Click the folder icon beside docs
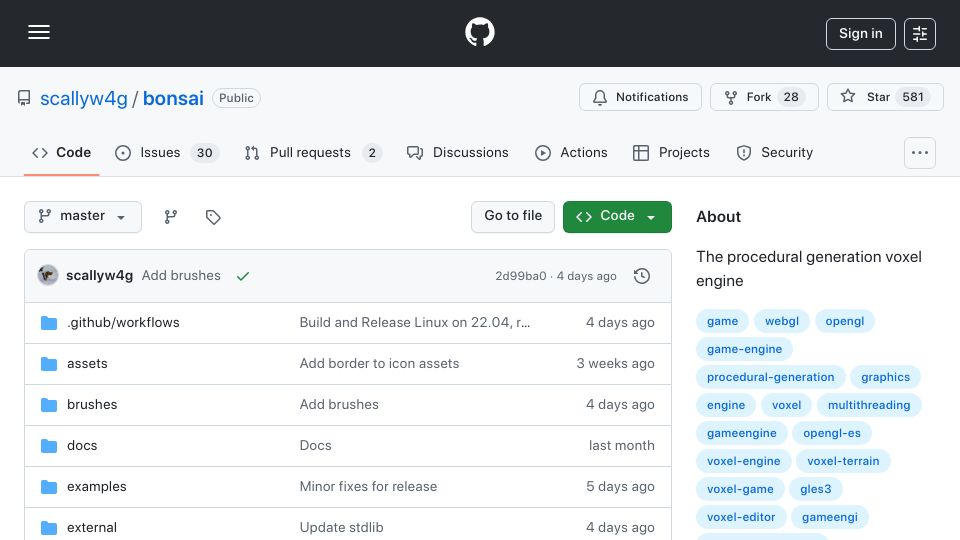The width and height of the screenshot is (960, 540). 49,446
